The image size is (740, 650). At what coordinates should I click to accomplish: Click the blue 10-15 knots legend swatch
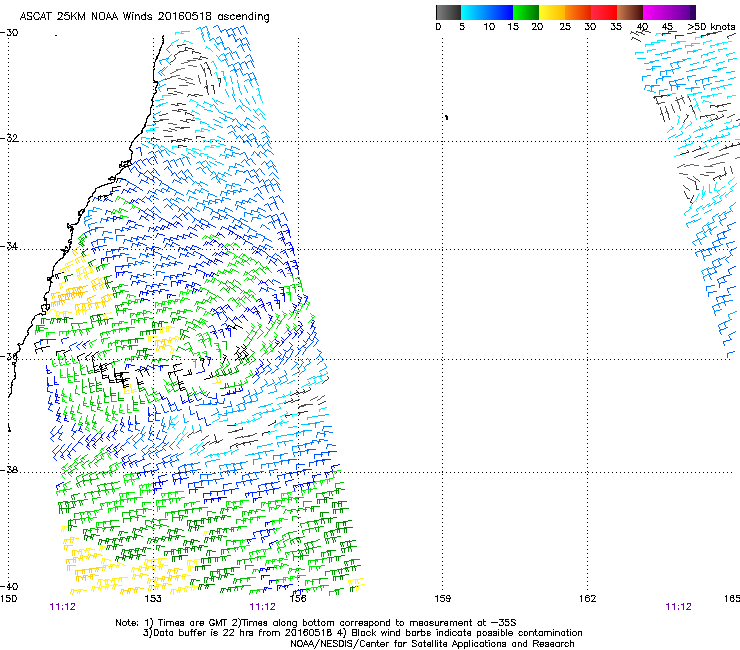tap(500, 12)
